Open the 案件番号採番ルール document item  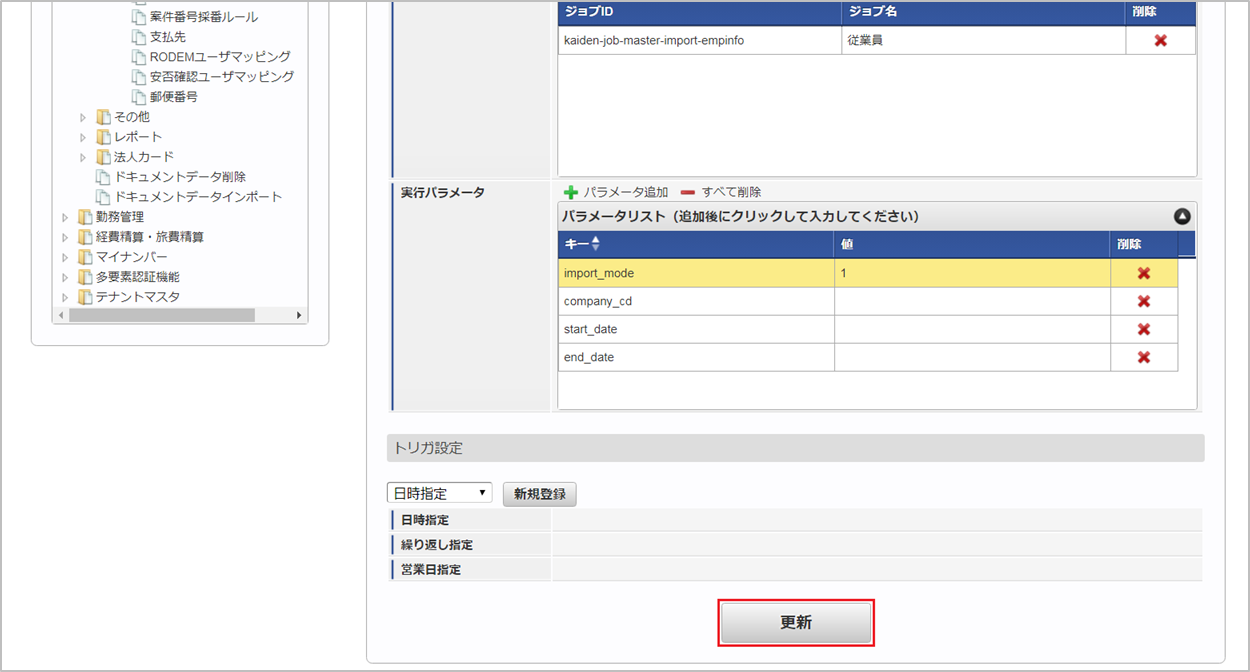tap(203, 17)
